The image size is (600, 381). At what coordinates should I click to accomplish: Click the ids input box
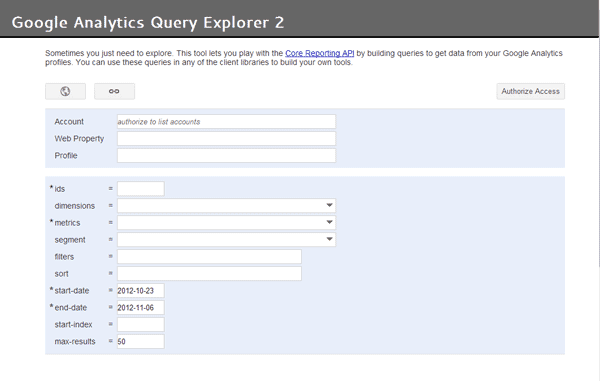pyautogui.click(x=141, y=189)
